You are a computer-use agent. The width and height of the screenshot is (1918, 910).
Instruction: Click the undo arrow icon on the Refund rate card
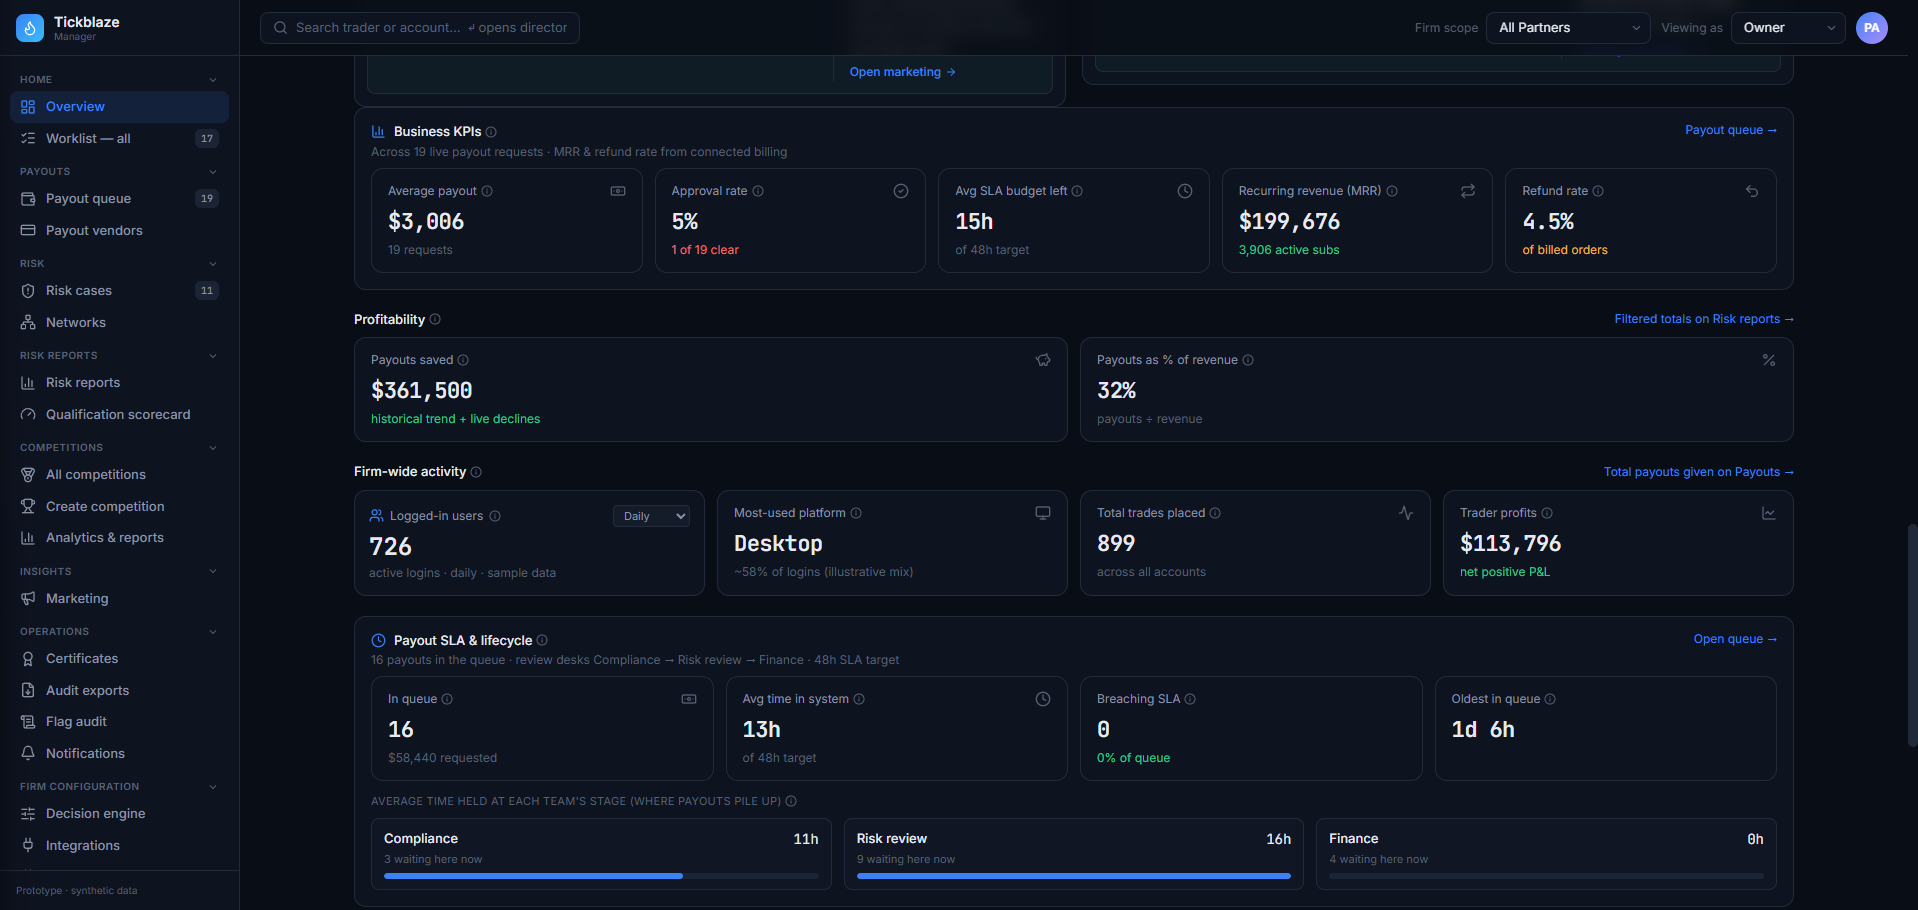(x=1752, y=191)
